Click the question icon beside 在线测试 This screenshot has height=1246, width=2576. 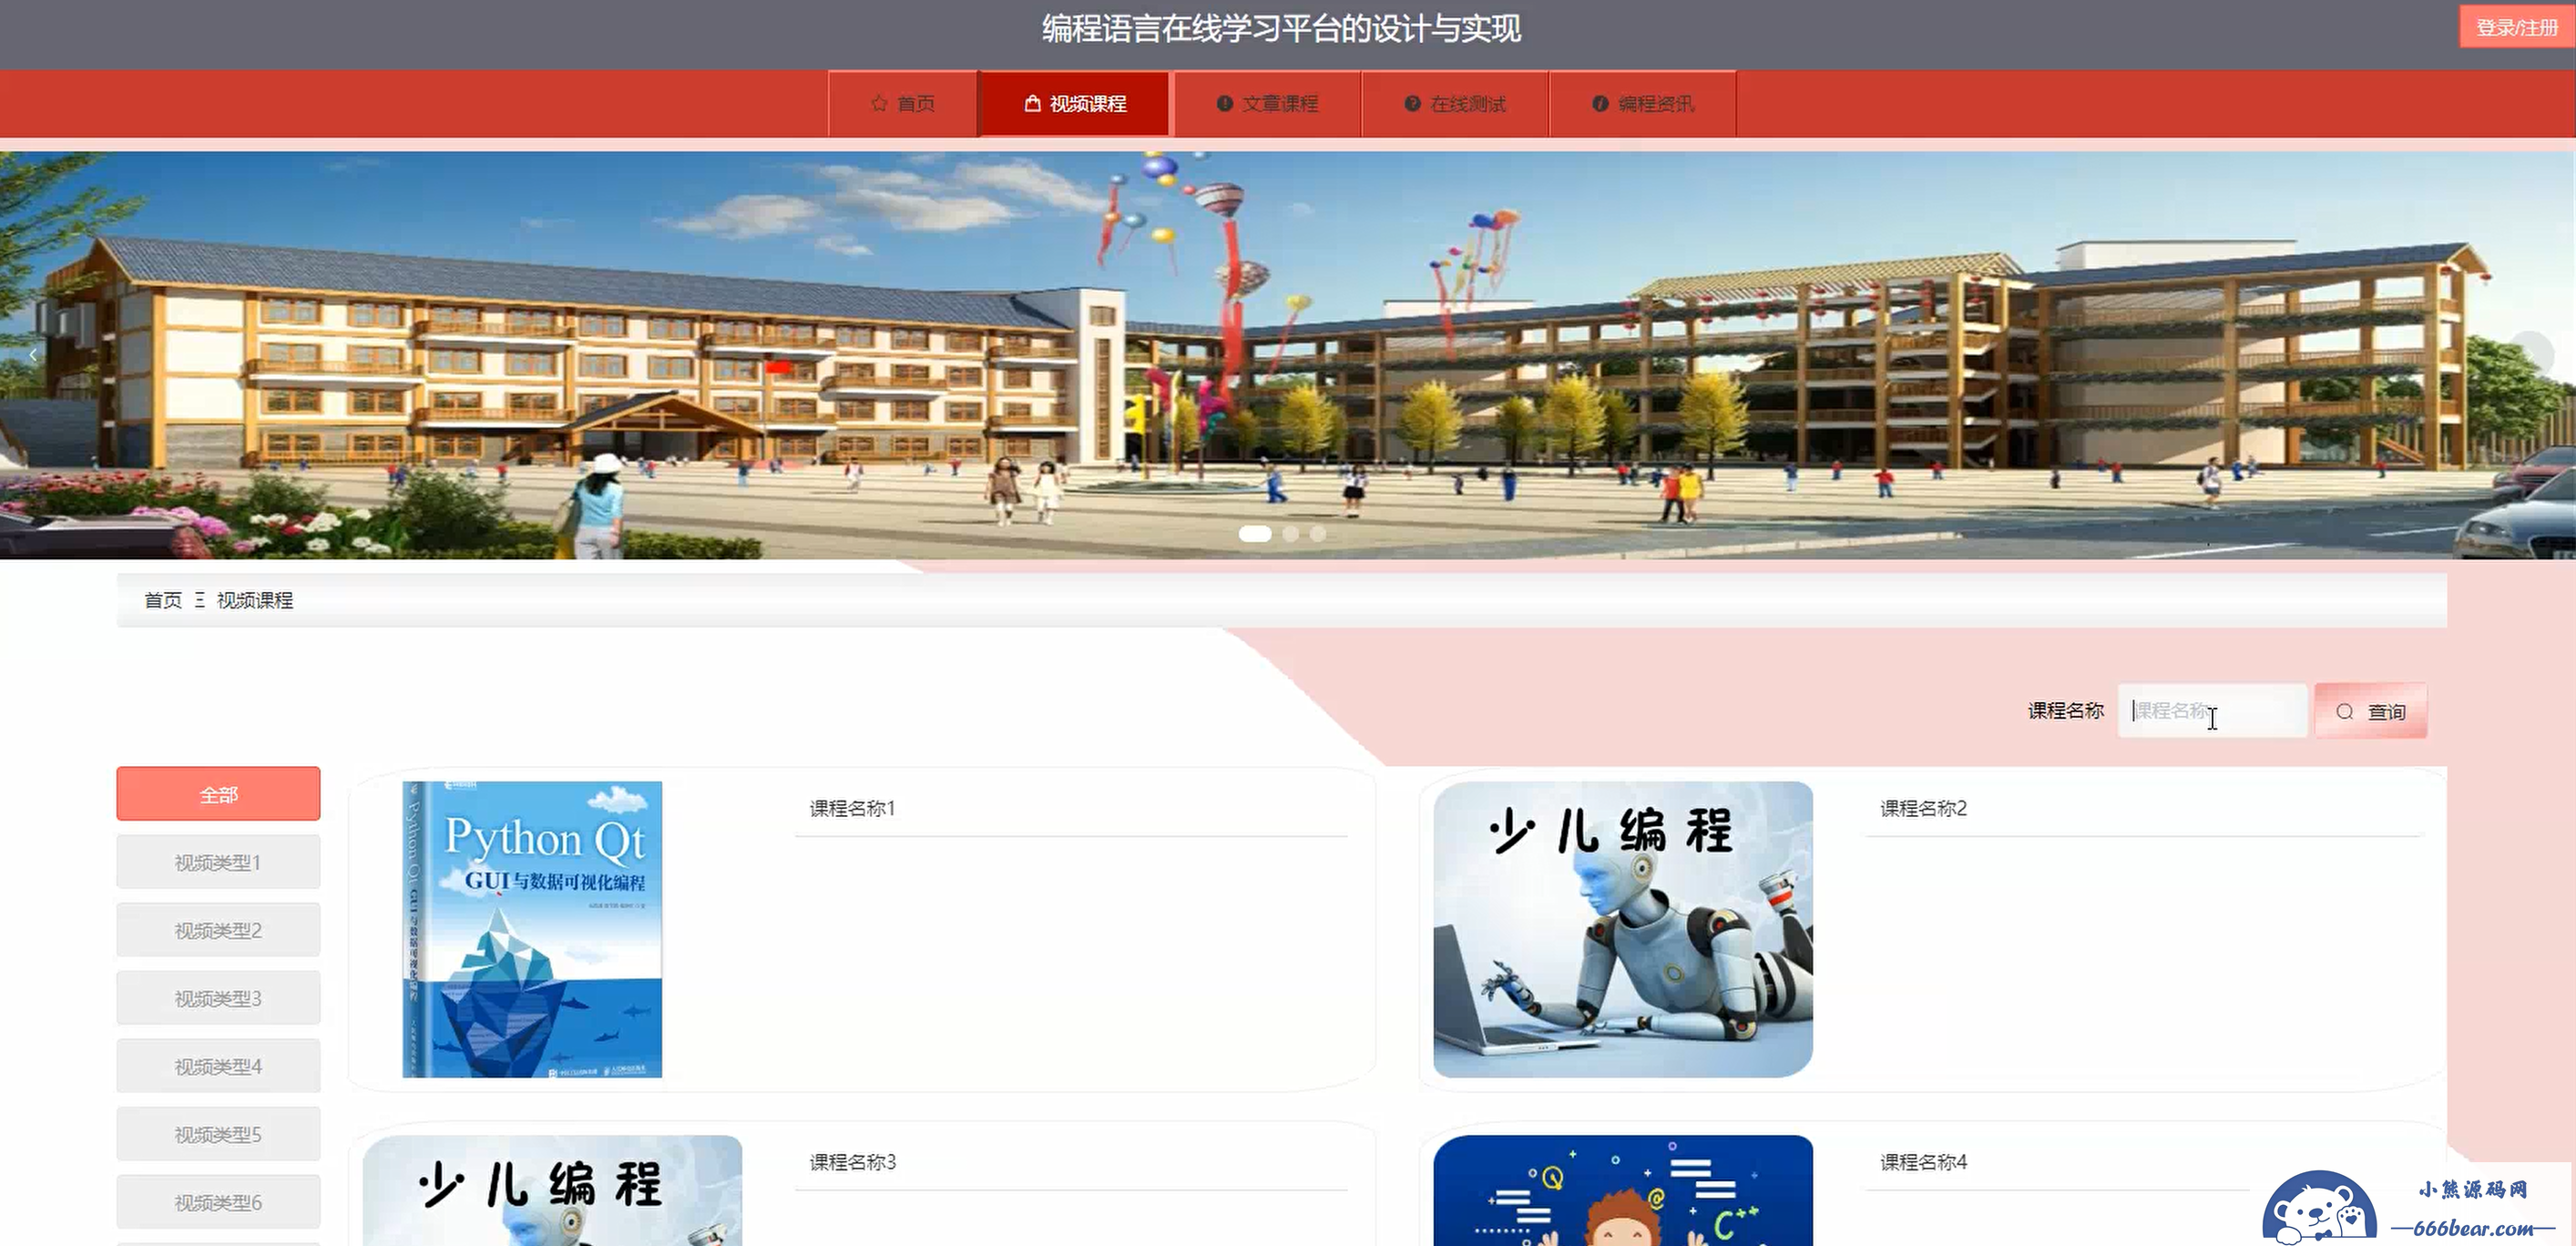[x=1412, y=103]
